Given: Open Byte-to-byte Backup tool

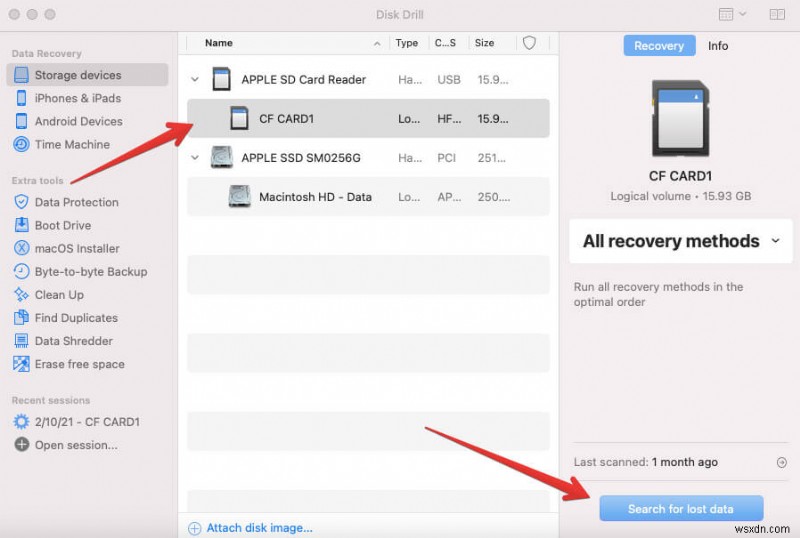Looking at the screenshot, I should coord(91,272).
